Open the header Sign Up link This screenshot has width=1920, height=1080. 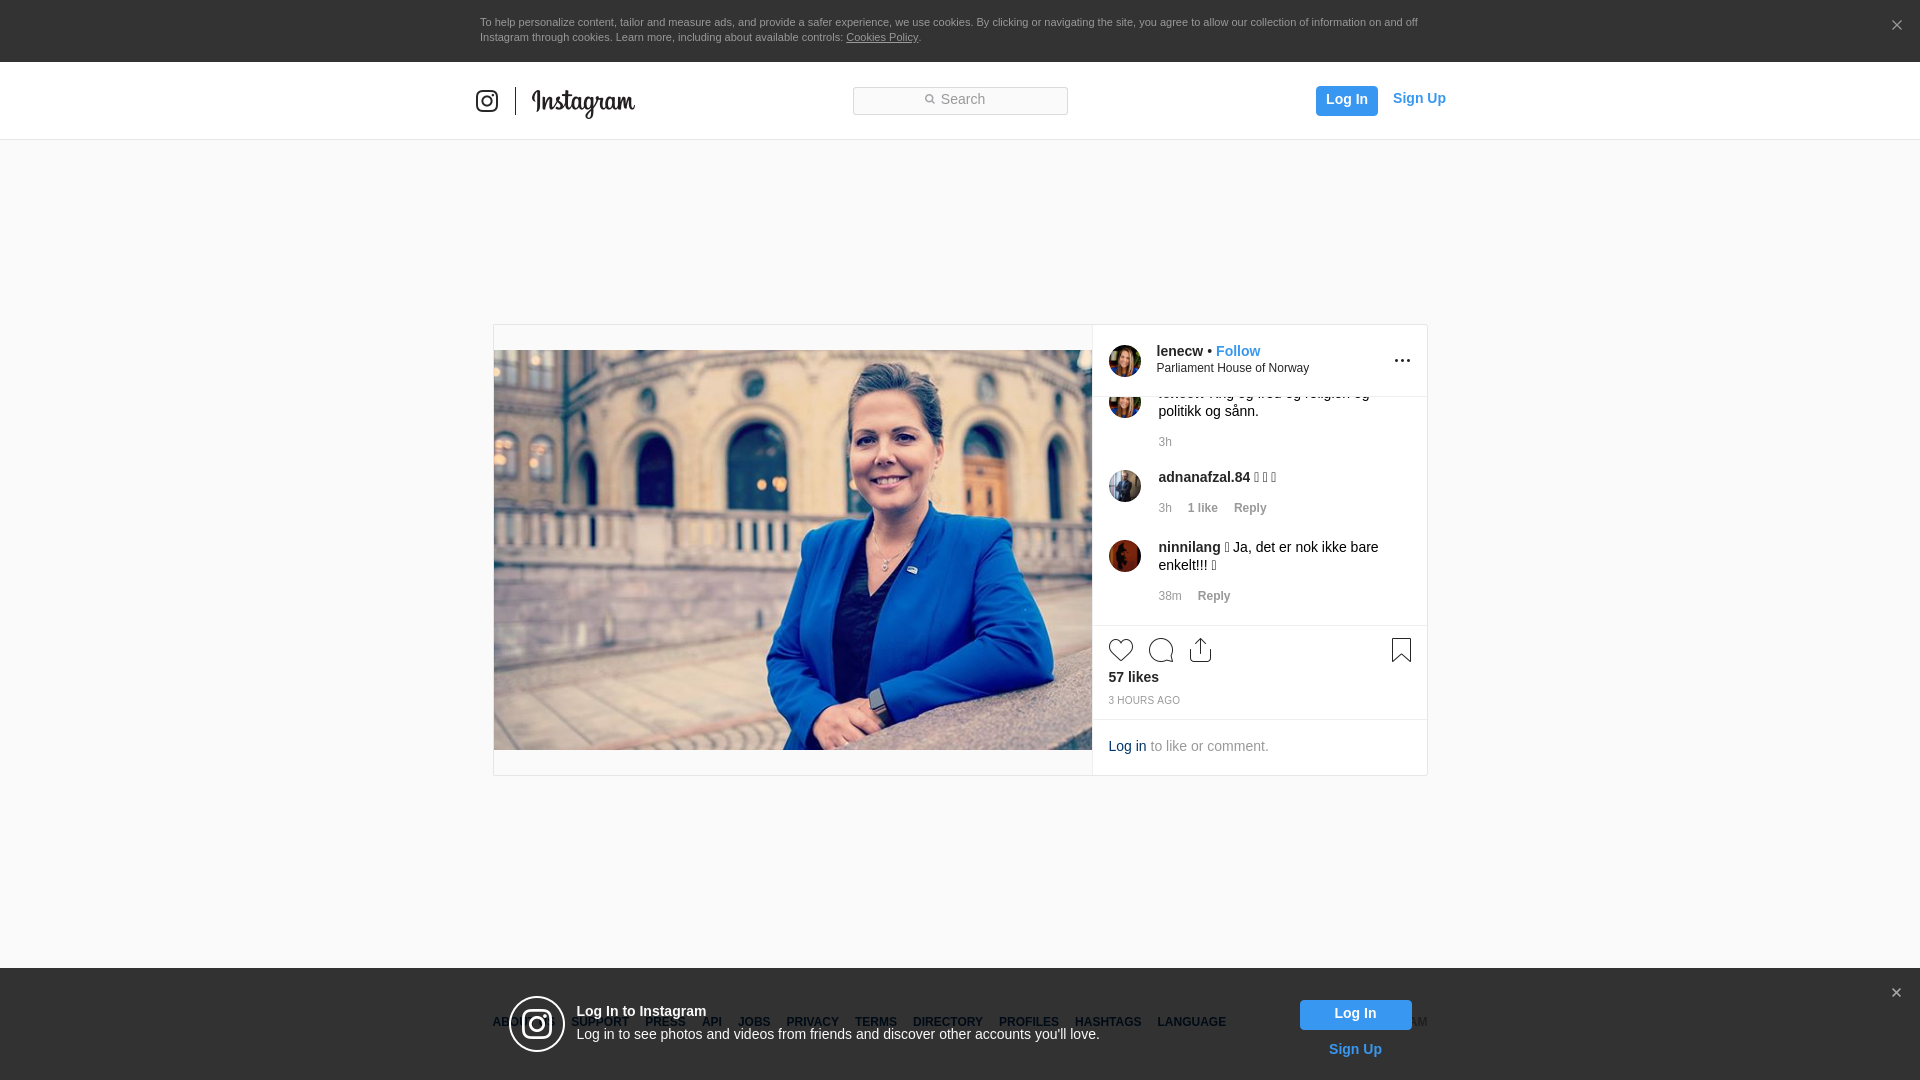tap(1419, 98)
